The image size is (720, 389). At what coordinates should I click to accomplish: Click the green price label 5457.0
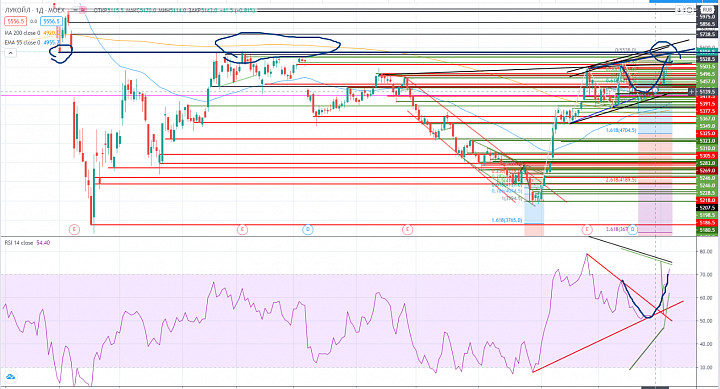pyautogui.click(x=707, y=81)
